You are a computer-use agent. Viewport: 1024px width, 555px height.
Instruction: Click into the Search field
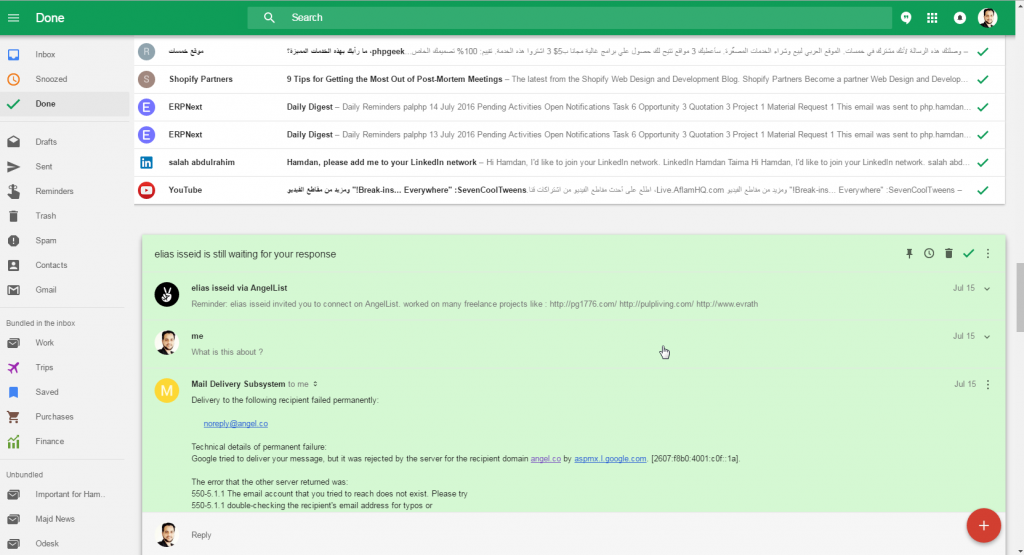569,18
